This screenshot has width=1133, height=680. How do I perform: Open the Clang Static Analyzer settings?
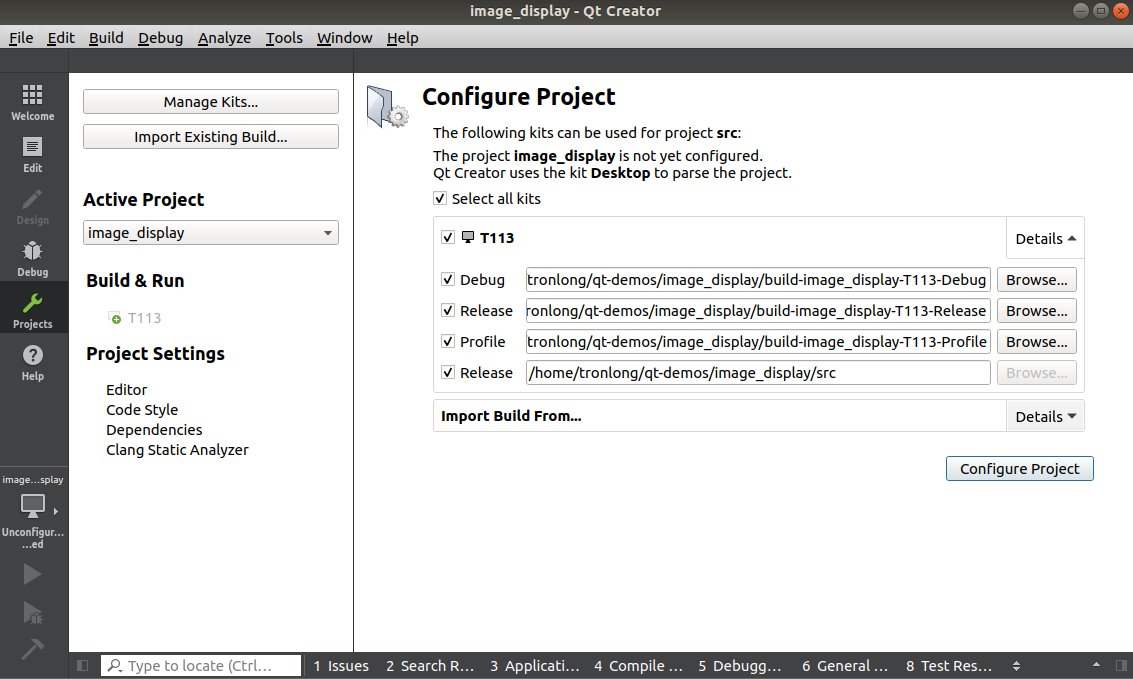coord(177,449)
